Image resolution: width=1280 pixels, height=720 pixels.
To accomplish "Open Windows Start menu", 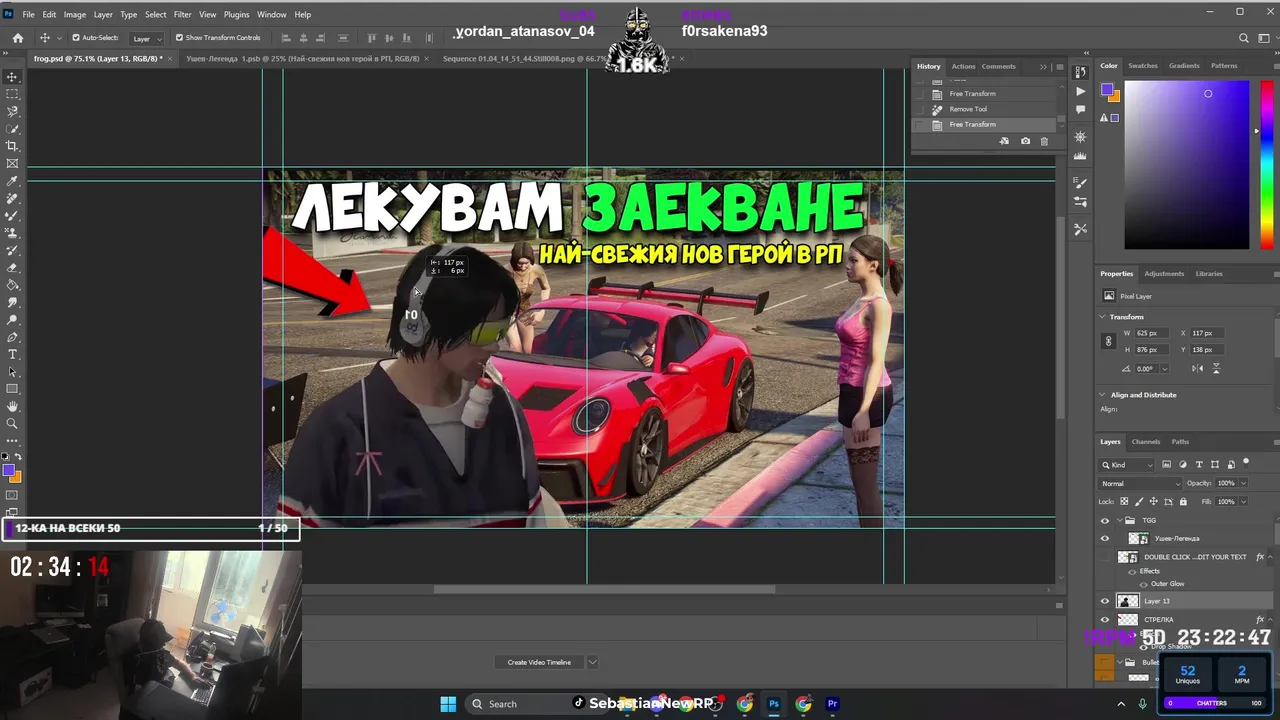I will click(448, 704).
